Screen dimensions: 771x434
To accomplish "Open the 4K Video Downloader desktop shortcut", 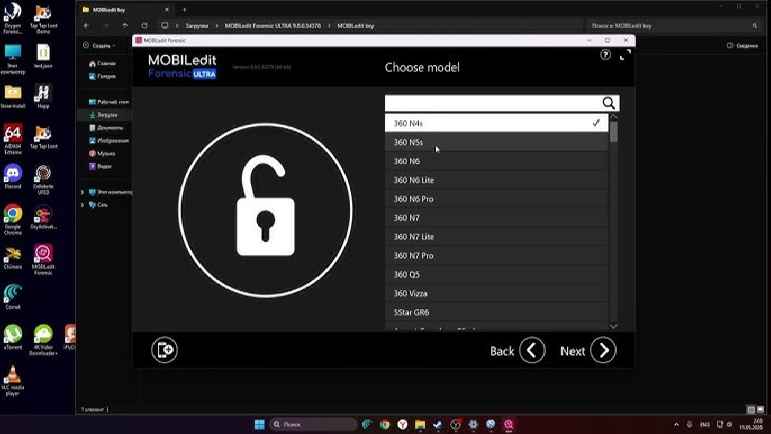I will pyautogui.click(x=43, y=340).
